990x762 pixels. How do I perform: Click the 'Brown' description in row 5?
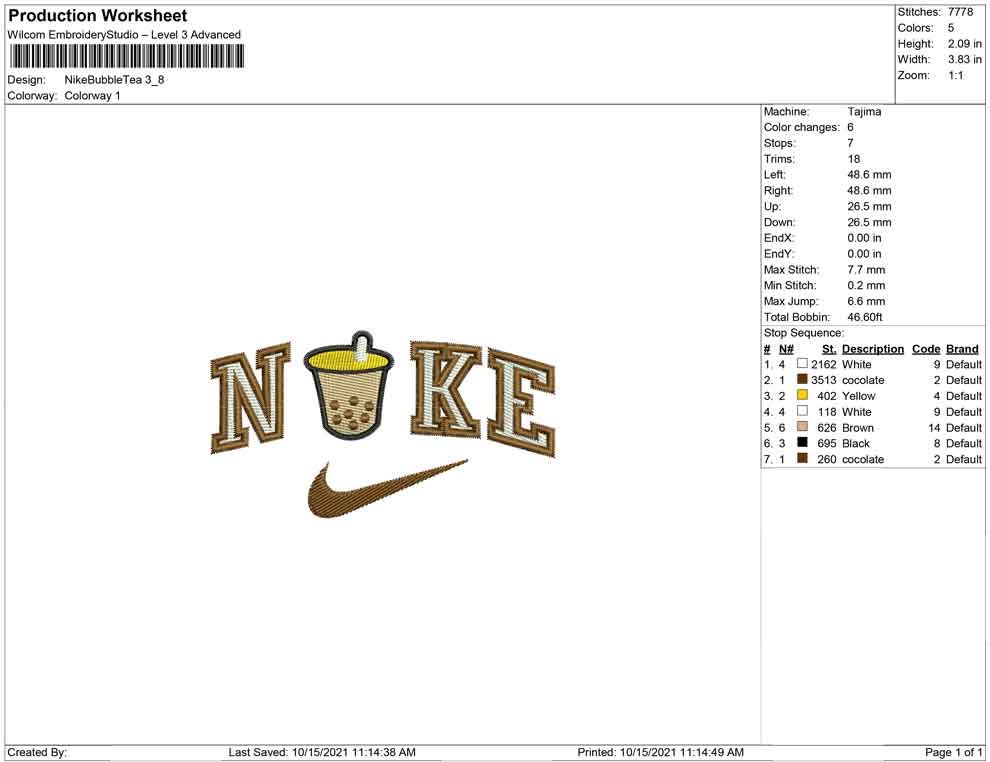[x=858, y=427]
